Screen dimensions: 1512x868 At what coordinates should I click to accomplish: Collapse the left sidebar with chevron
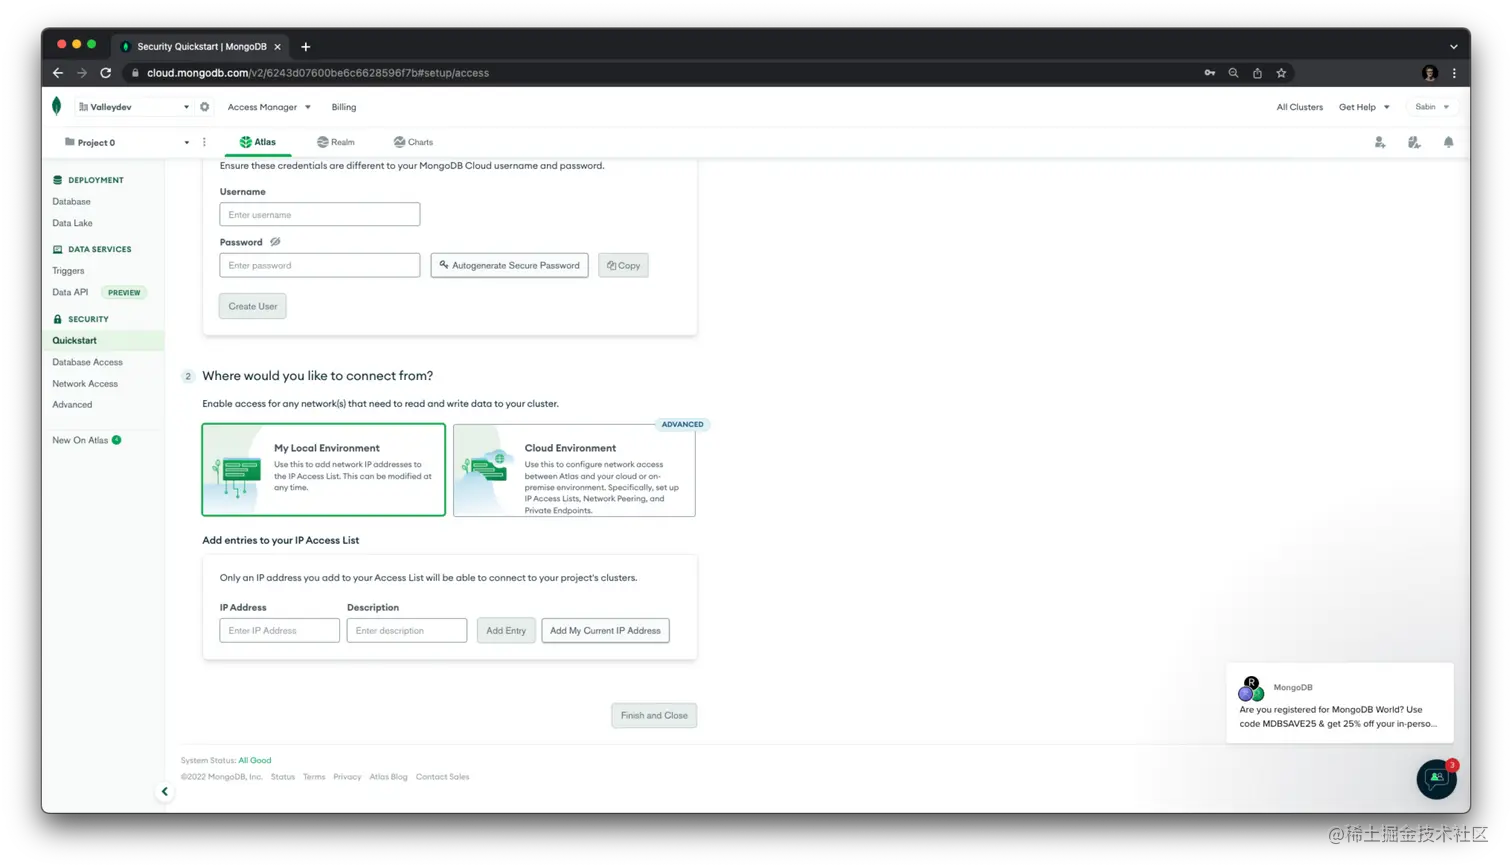[x=164, y=791]
